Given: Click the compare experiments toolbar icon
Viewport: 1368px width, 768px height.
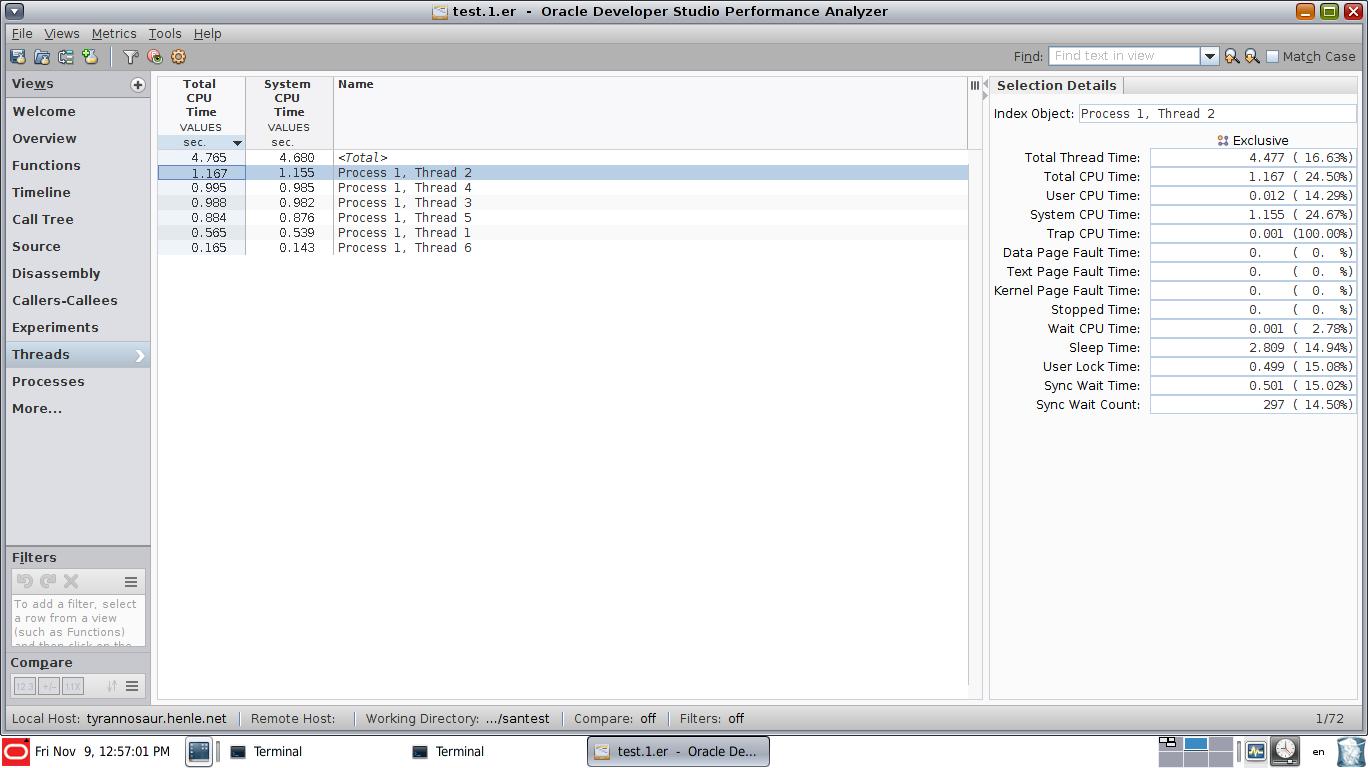Looking at the screenshot, I should click(x=66, y=57).
